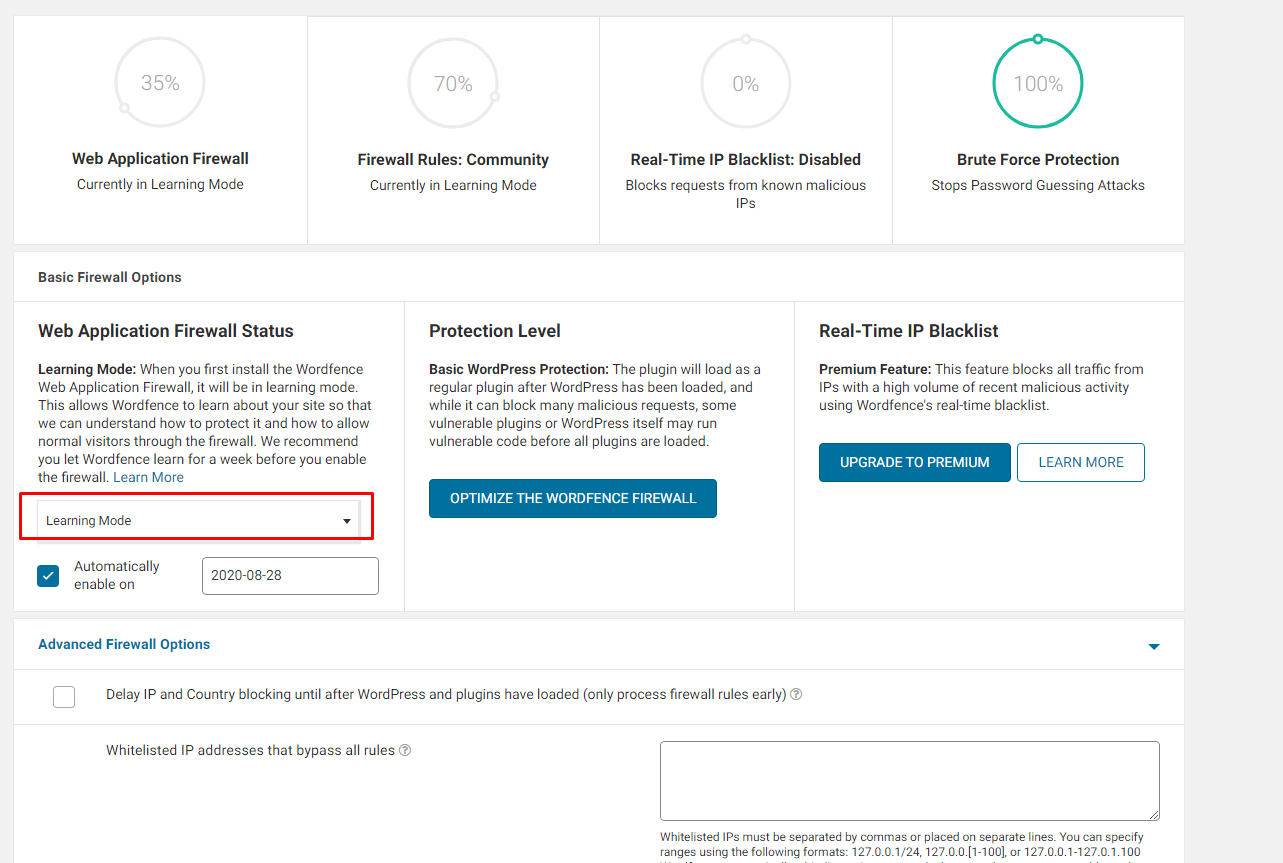Image resolution: width=1283 pixels, height=863 pixels.
Task: Click the Web Application Firewall card title
Action: (x=160, y=159)
